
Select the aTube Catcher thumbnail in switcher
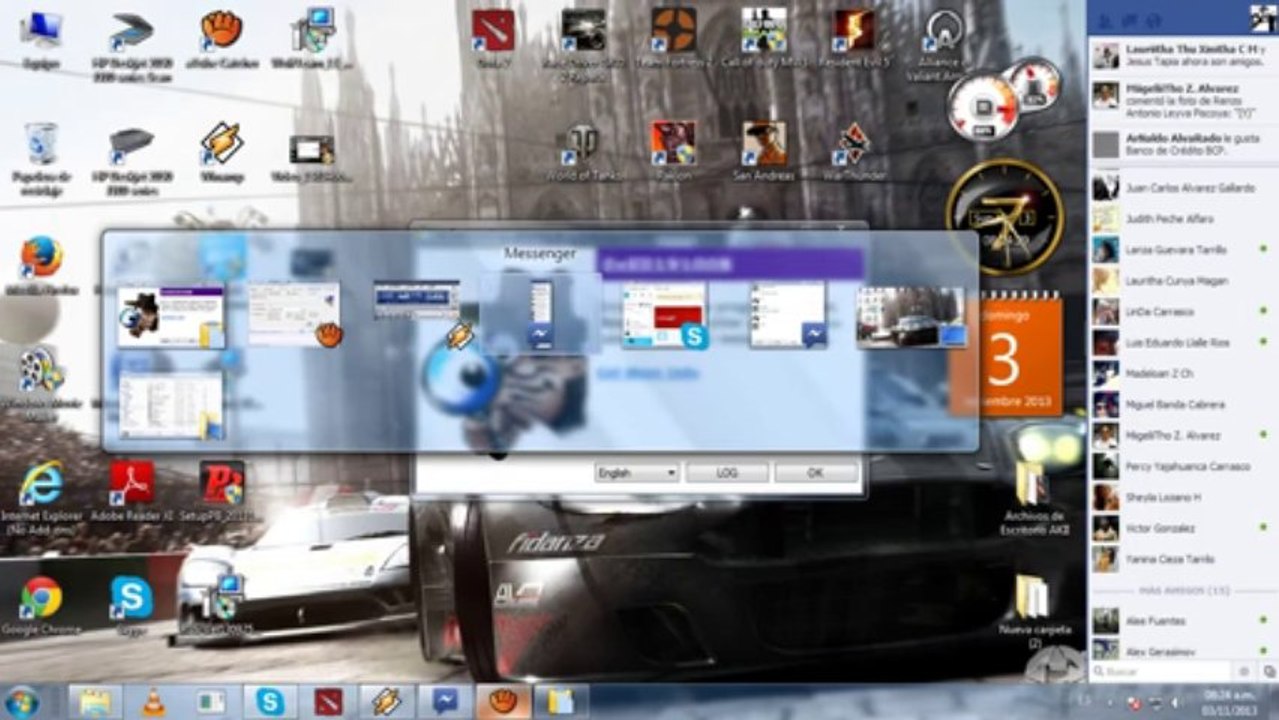[294, 315]
